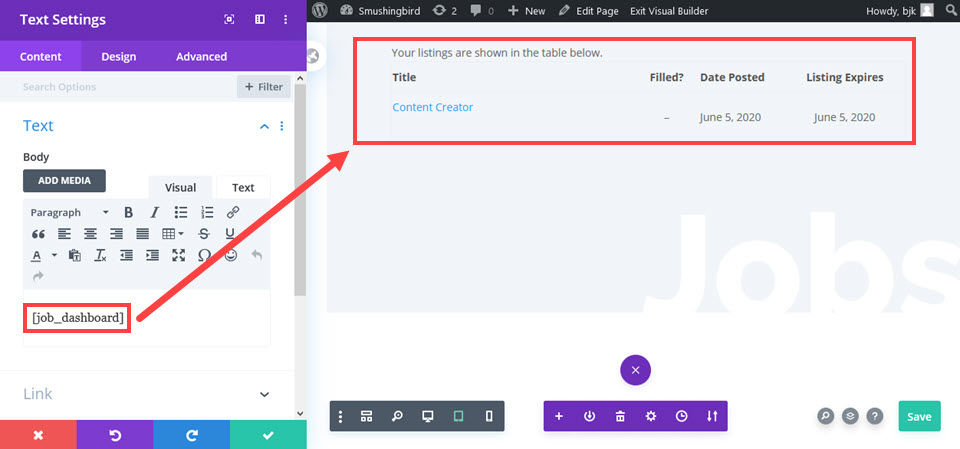Click the trash icon in the purple toolbar
Screen dimensions: 960x449
620,417
